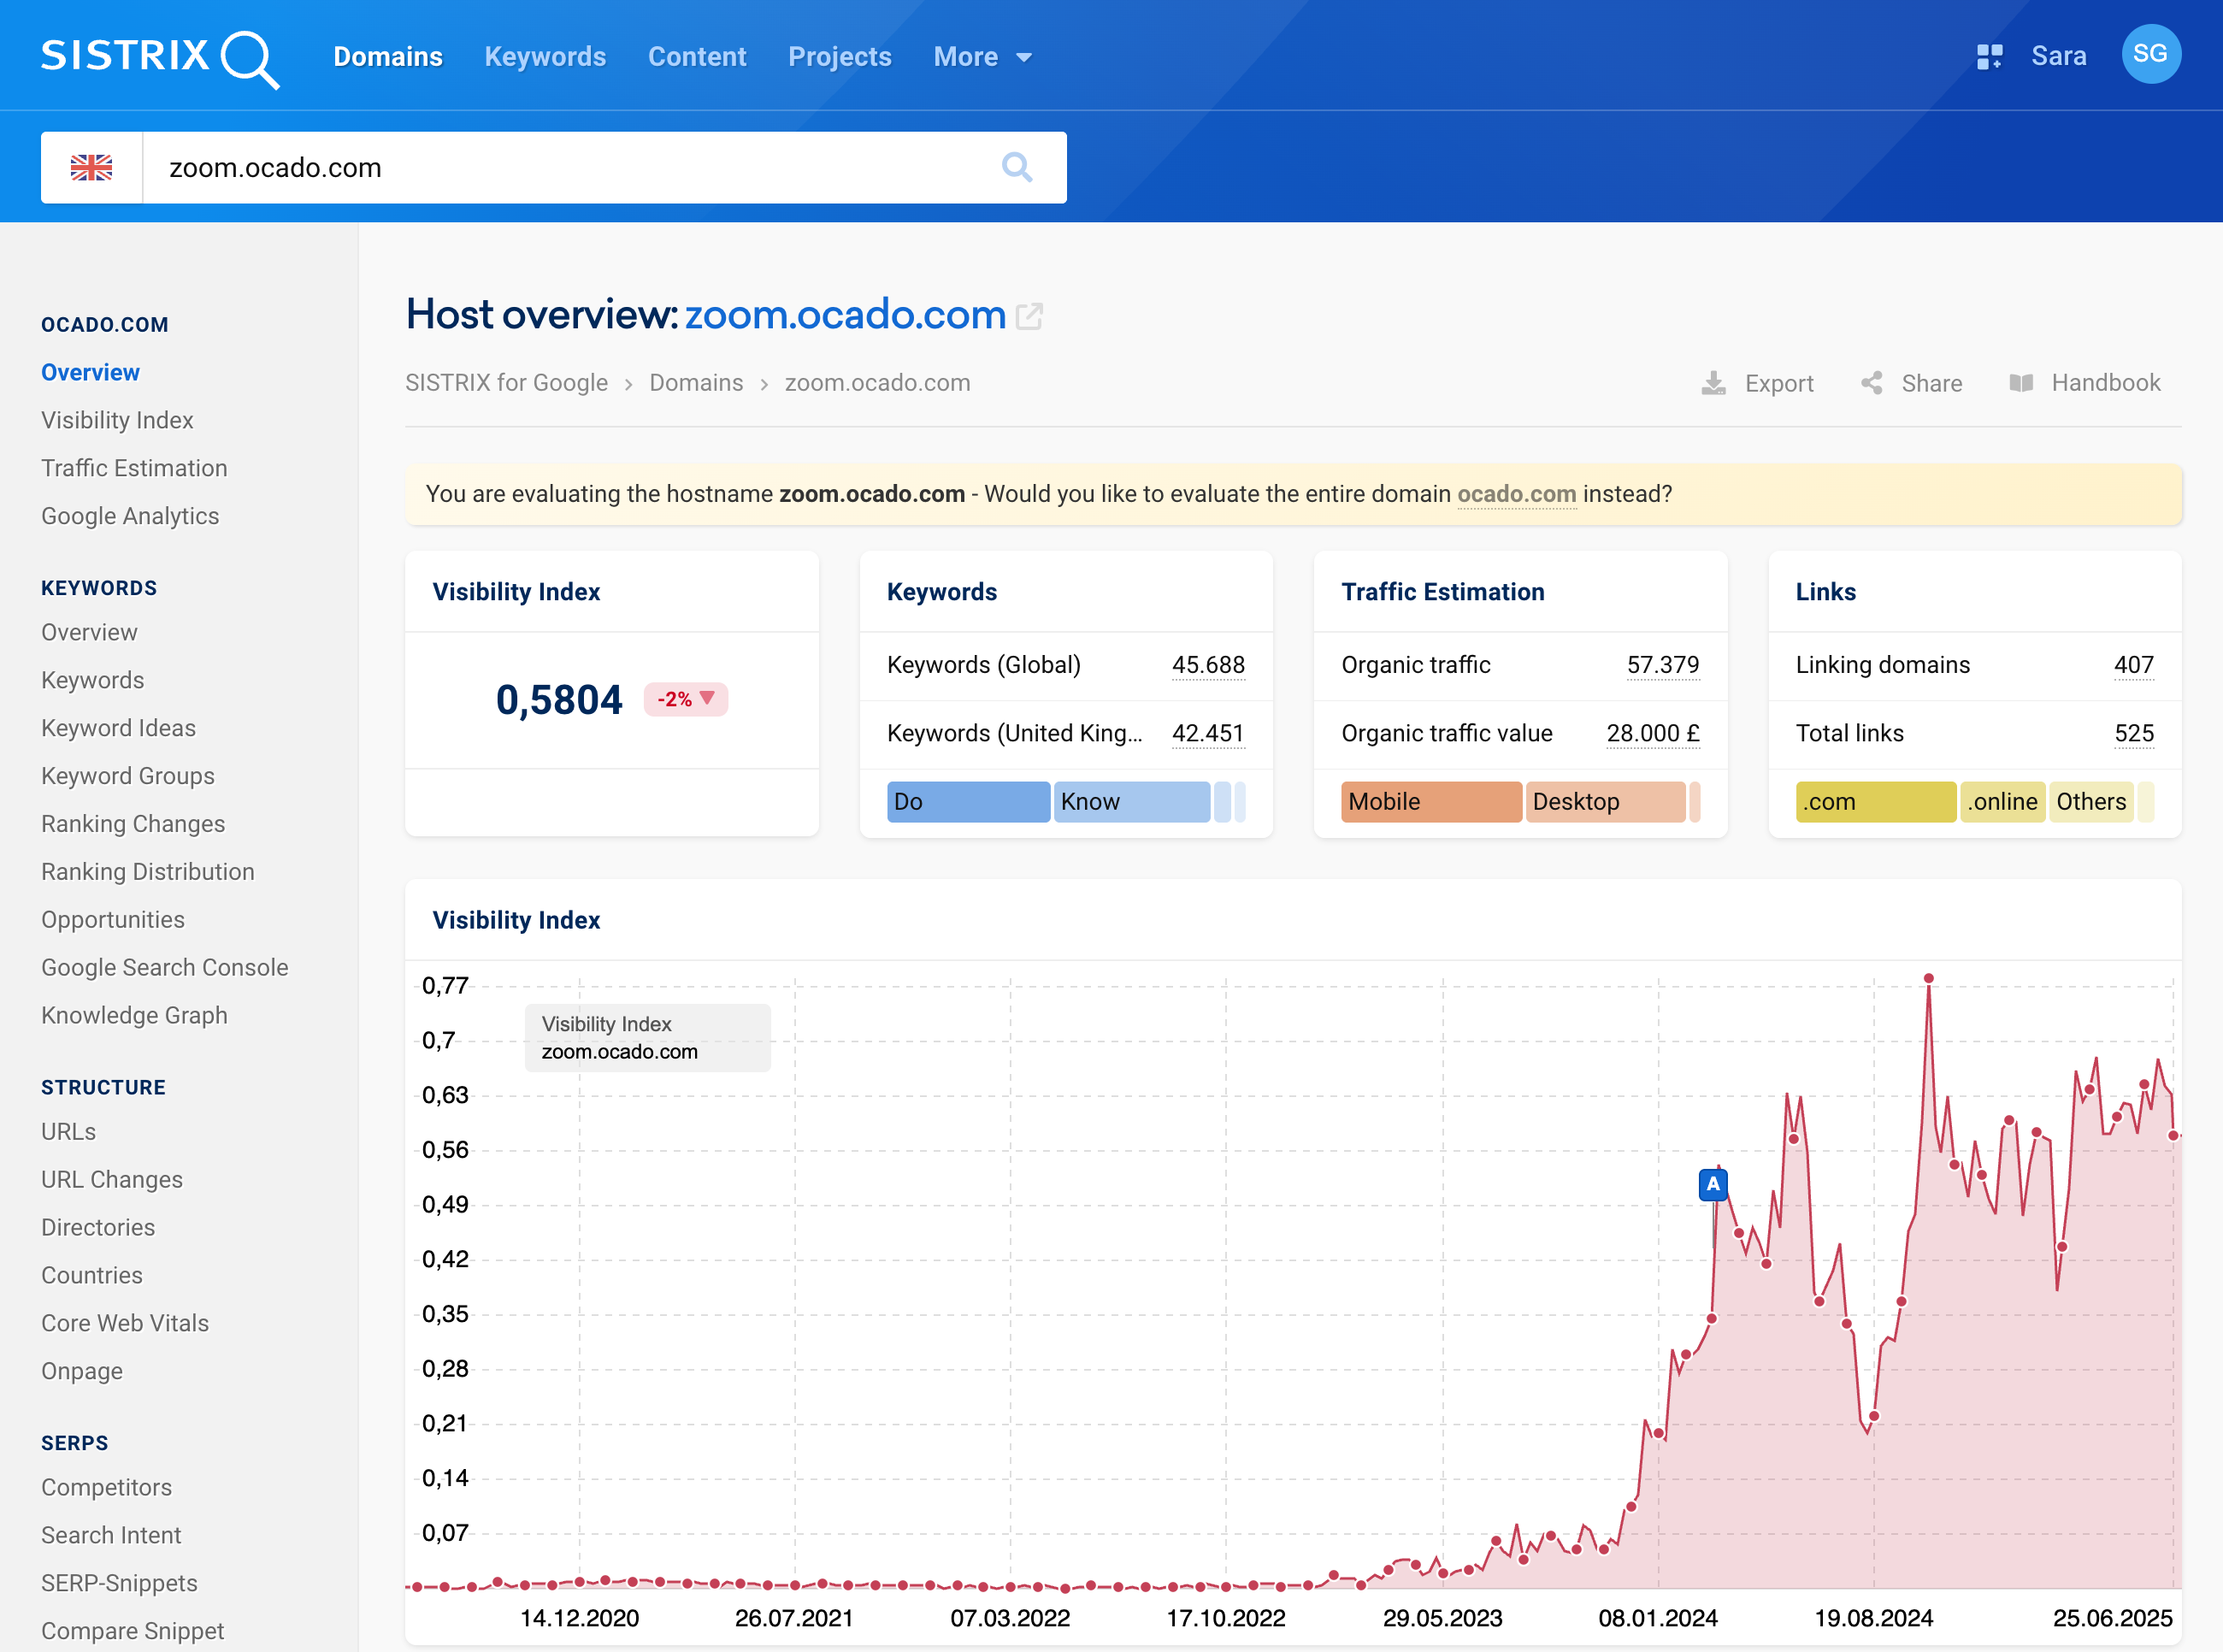Click the UK flag country selector

coord(92,167)
